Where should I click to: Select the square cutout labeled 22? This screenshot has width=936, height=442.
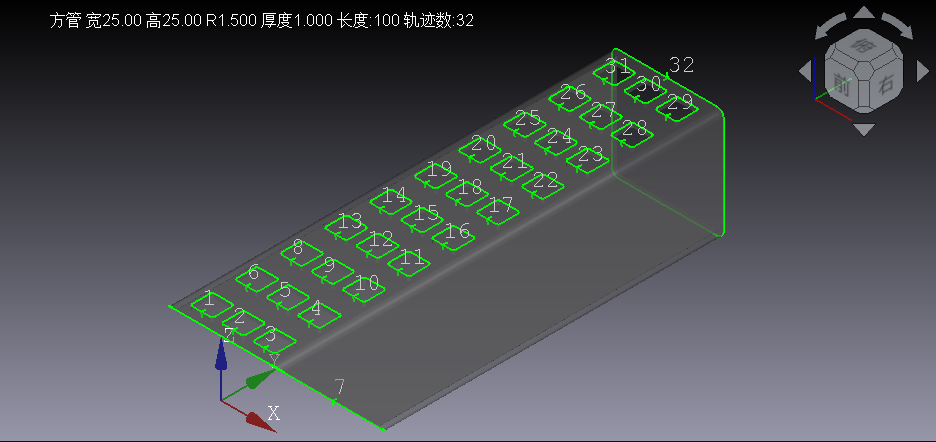[543, 185]
